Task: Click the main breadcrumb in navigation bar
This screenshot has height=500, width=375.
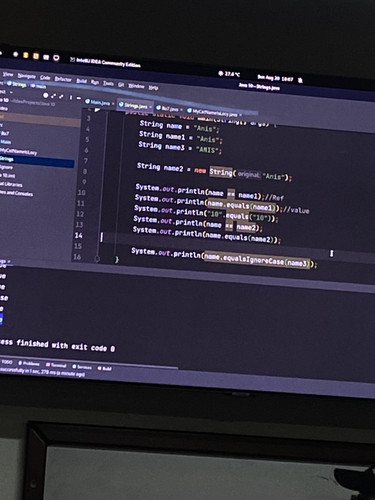Action: [39, 86]
